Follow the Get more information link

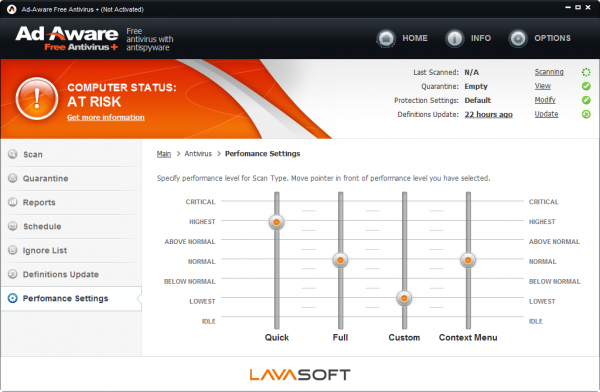pyautogui.click(x=106, y=118)
